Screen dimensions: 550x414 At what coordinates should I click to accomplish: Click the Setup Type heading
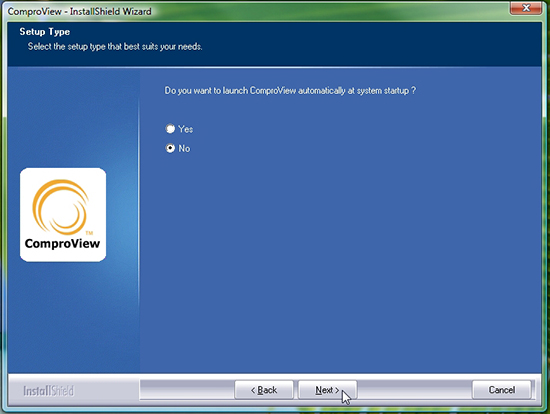click(45, 32)
